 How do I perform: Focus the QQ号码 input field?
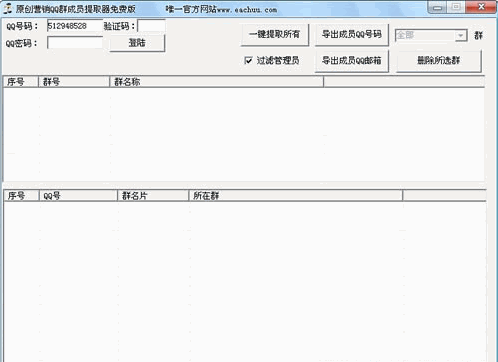[x=75, y=26]
